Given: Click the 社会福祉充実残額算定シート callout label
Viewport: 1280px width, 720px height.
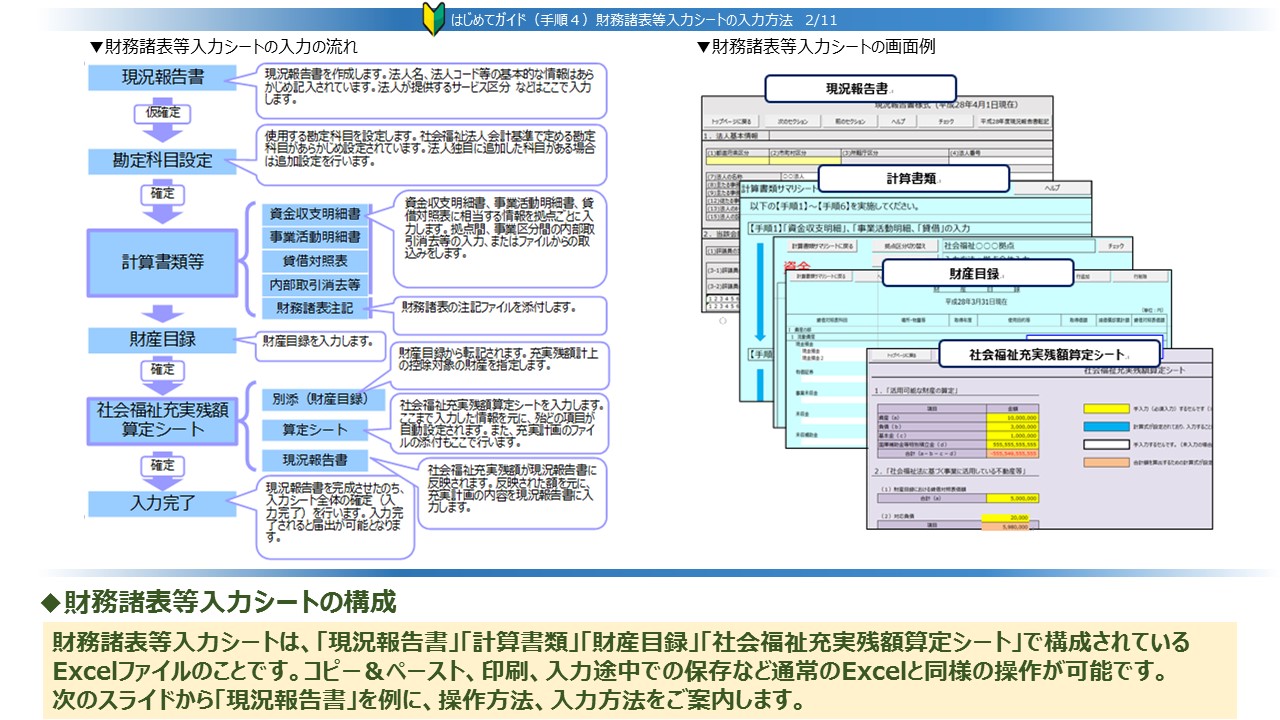Looking at the screenshot, I should (x=1049, y=354).
